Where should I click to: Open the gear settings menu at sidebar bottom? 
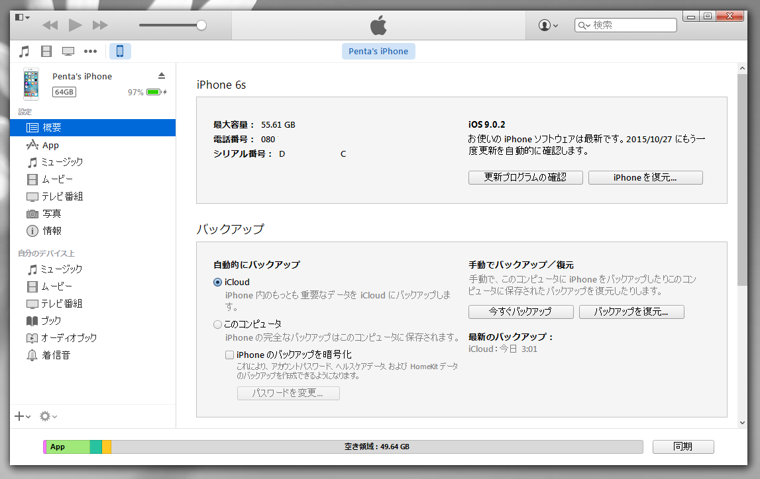coord(48,416)
